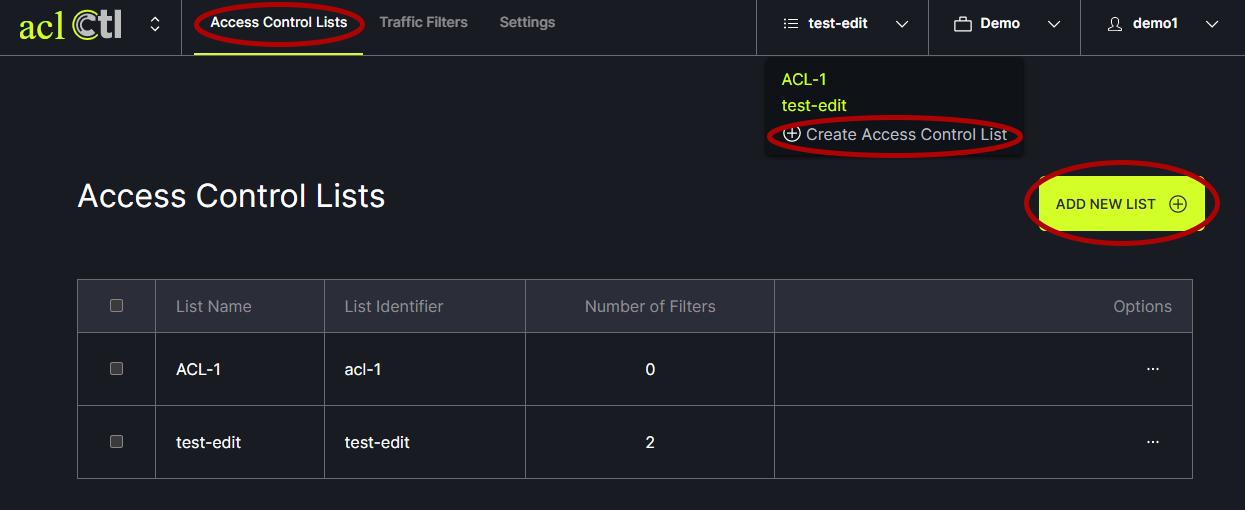Collapse the test-edit list dropdown chevron
Viewport: 1245px width, 510px height.
point(902,24)
